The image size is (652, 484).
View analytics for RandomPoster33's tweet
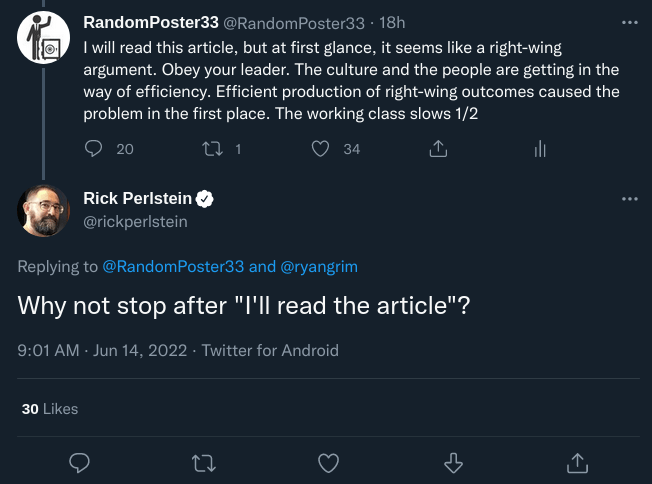pos(540,149)
